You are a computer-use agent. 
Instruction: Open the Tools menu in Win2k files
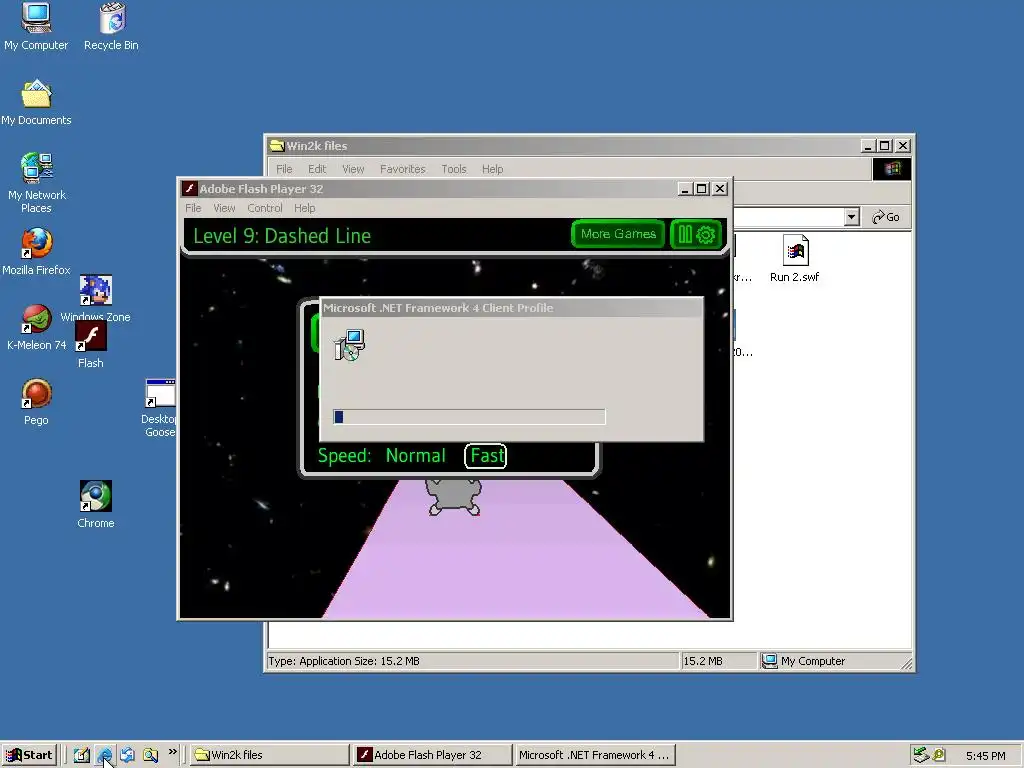click(x=454, y=169)
